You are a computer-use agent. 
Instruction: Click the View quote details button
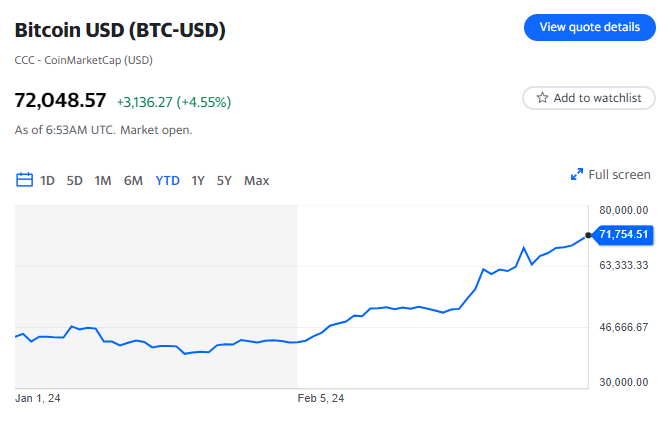click(589, 27)
